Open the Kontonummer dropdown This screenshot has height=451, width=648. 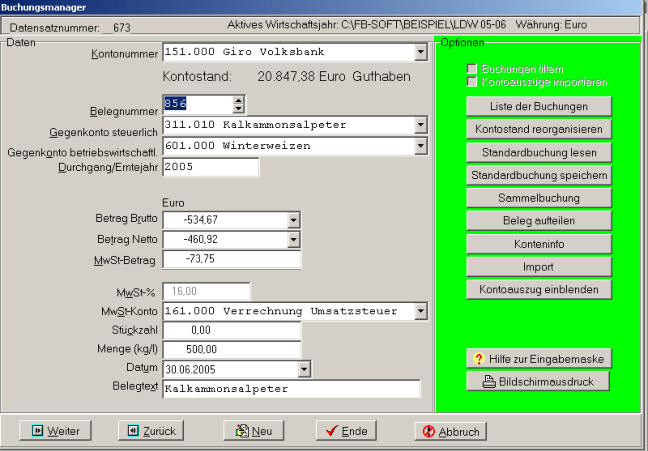coord(421,52)
